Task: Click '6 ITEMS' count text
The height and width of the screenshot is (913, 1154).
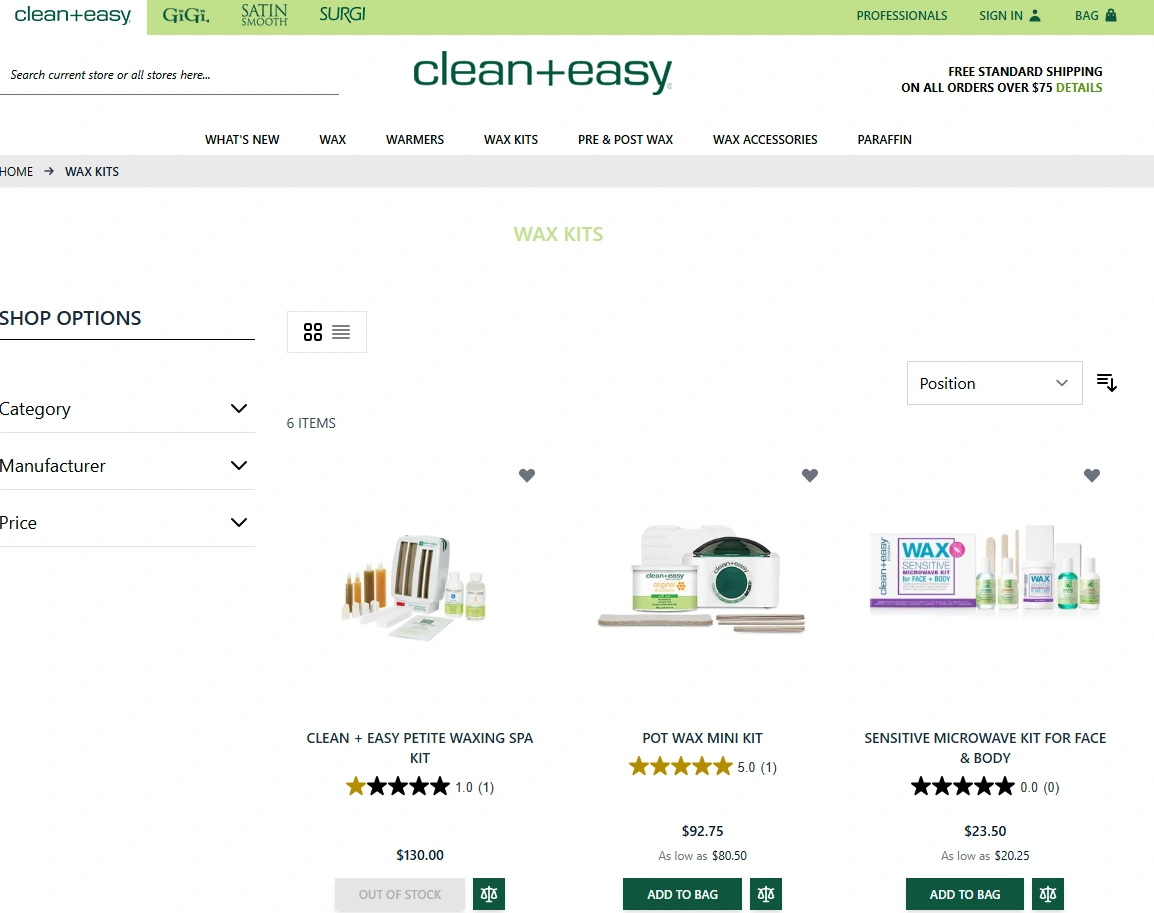Action: (311, 423)
